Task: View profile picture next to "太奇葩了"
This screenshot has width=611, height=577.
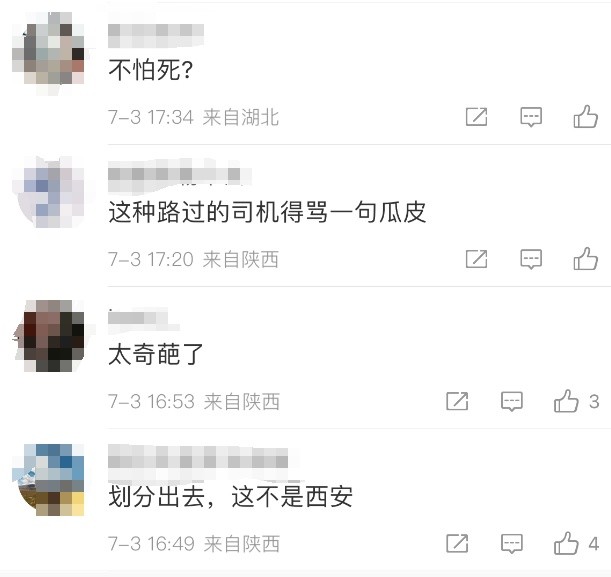Action: coord(49,336)
